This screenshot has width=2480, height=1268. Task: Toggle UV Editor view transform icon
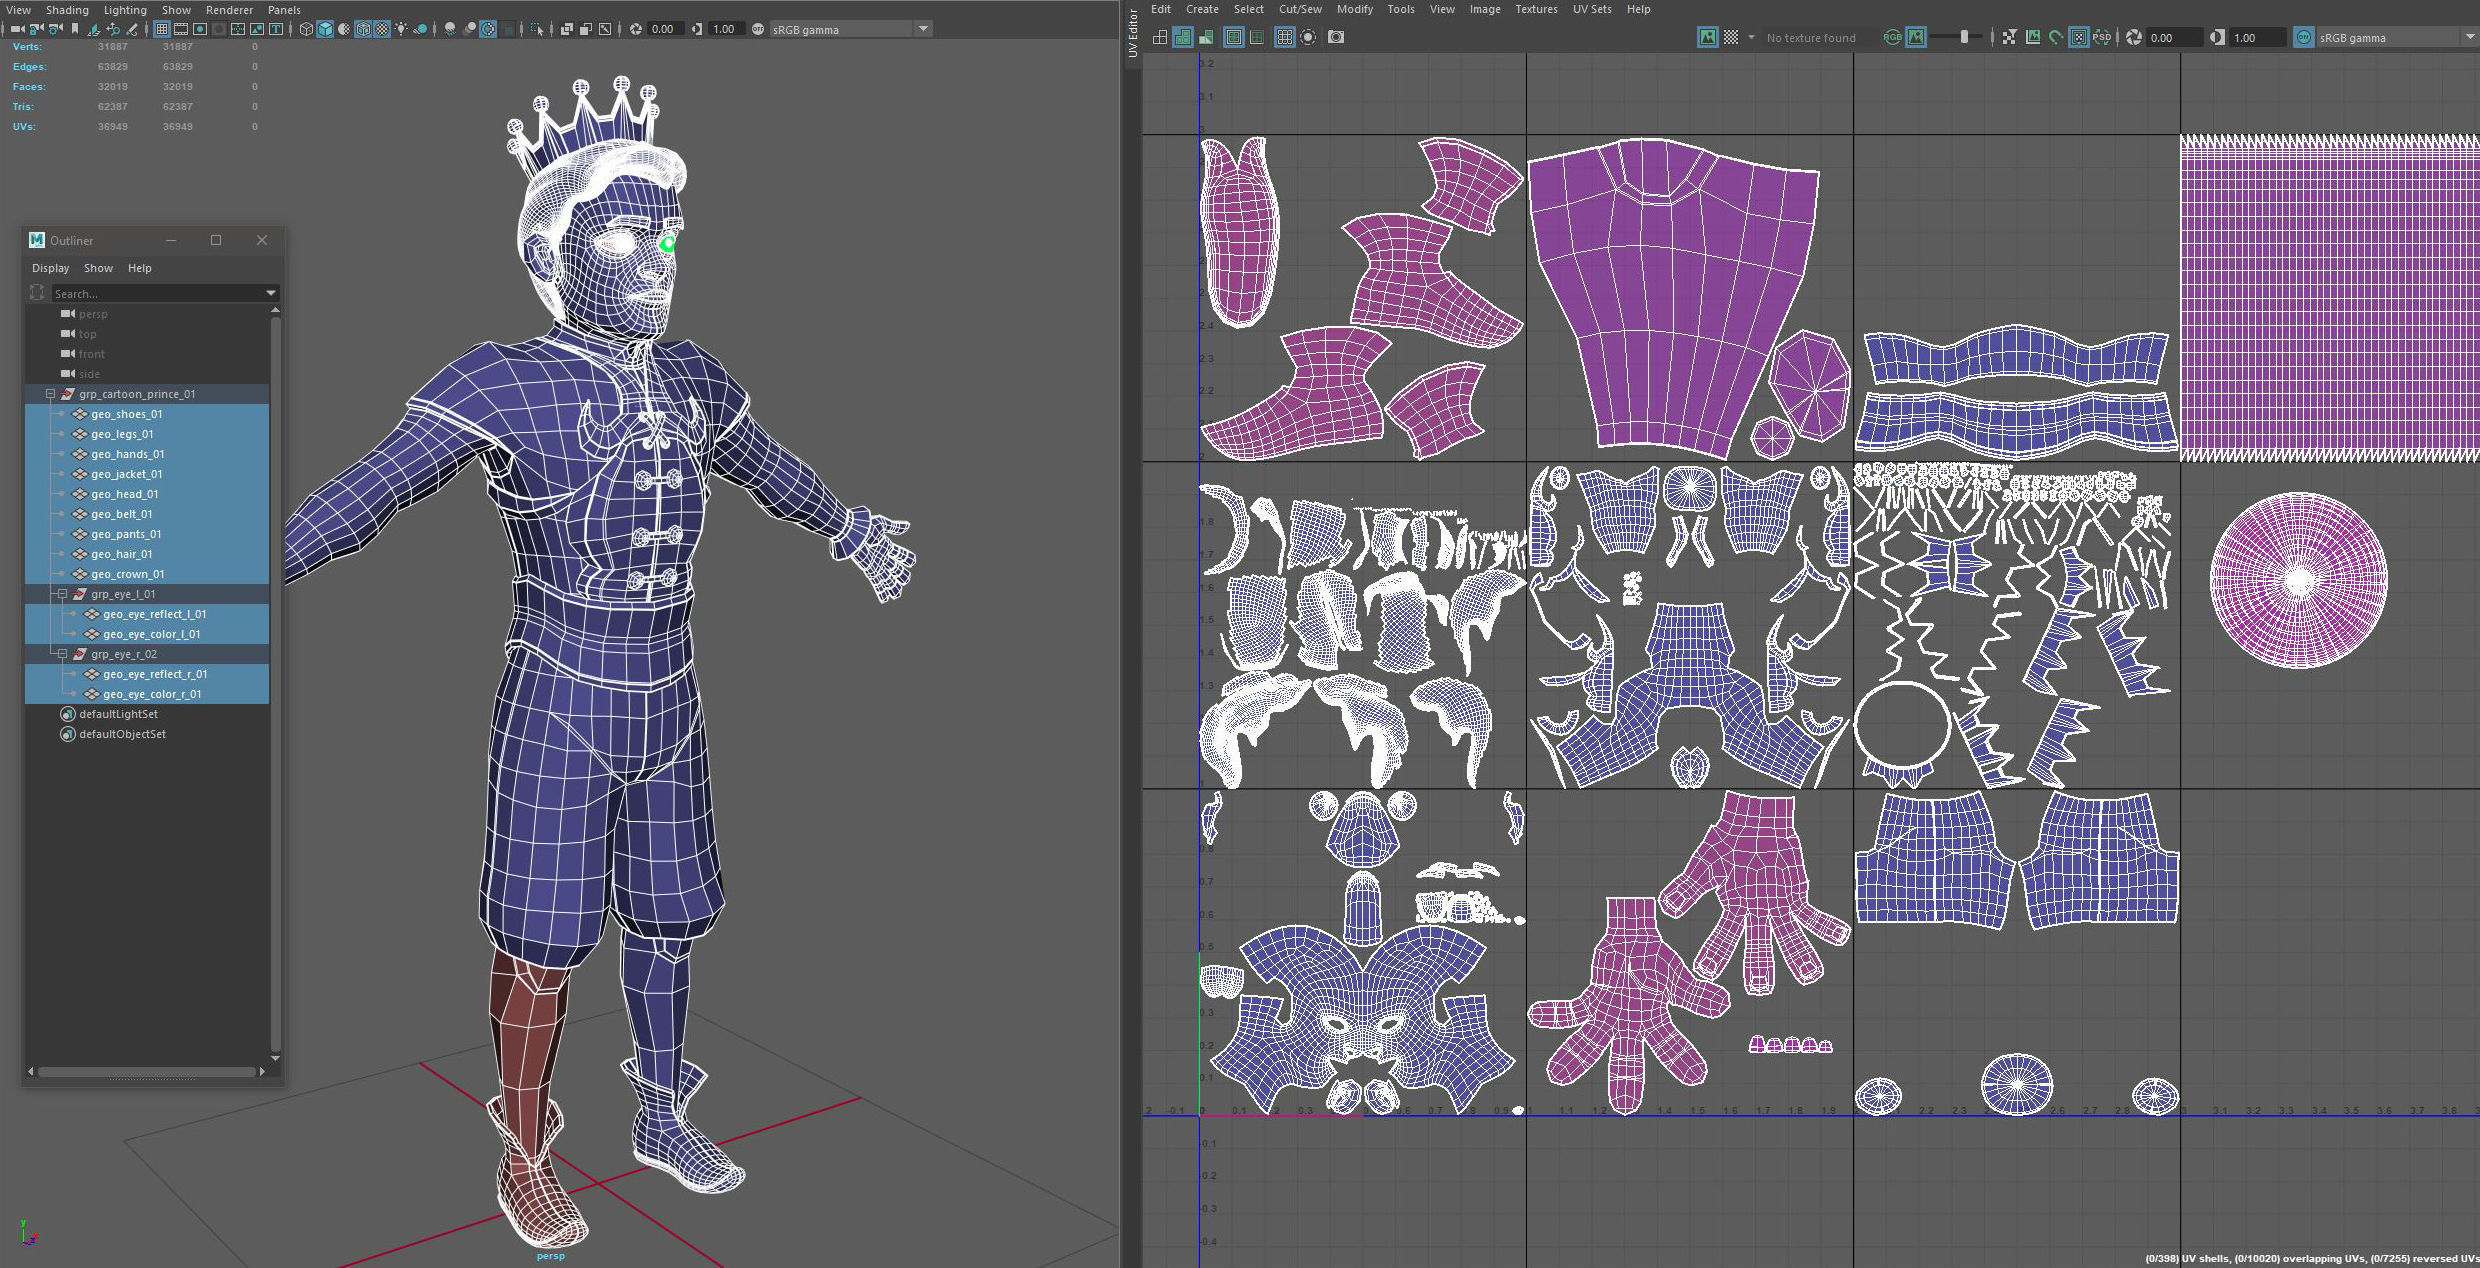point(2304,37)
